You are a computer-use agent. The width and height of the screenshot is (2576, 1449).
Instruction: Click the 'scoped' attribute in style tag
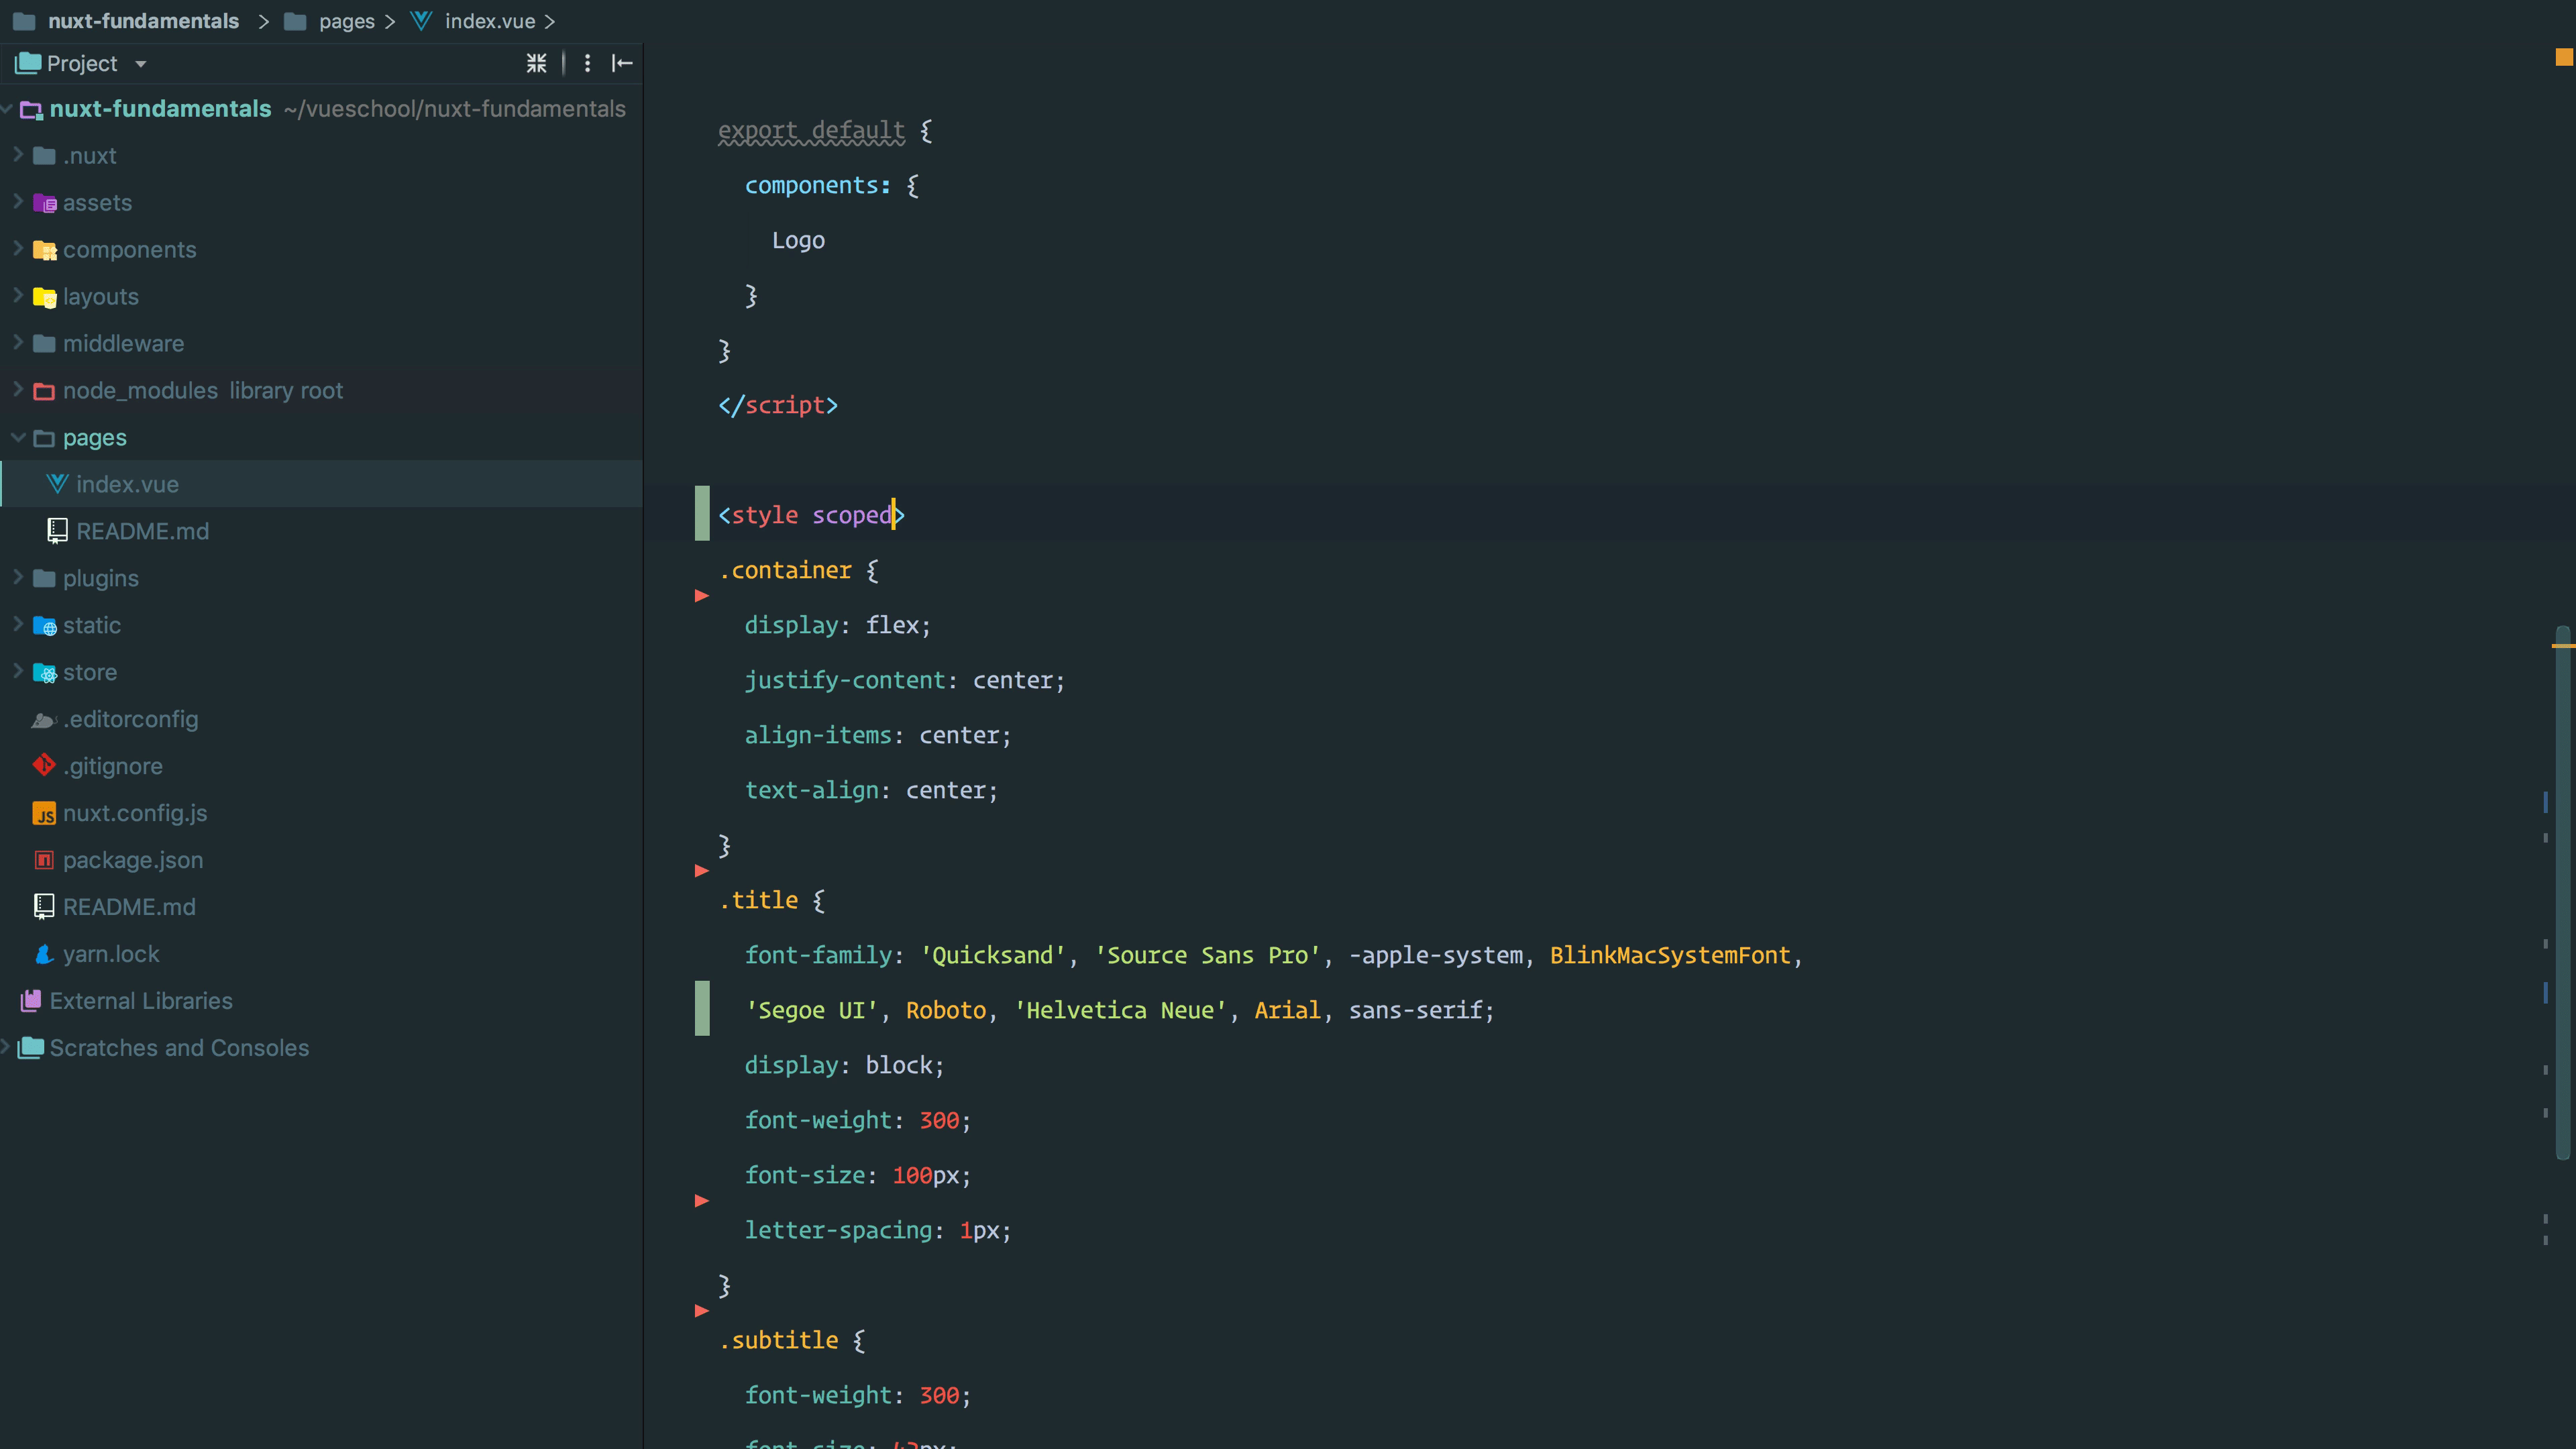(852, 515)
